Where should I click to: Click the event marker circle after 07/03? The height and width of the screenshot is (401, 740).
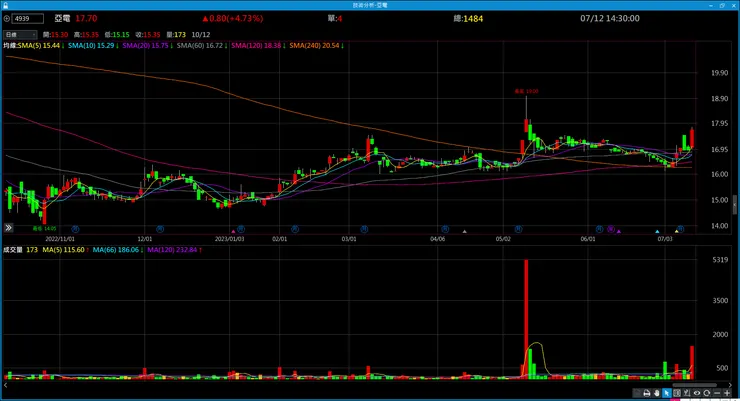coord(681,229)
